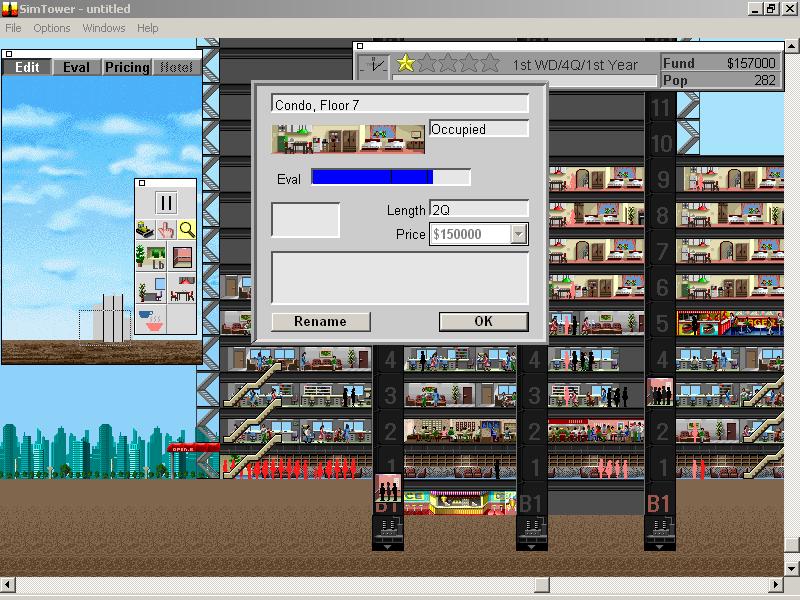Click the map window's system box
Viewport: 800px width, 600px height.
[9, 54]
